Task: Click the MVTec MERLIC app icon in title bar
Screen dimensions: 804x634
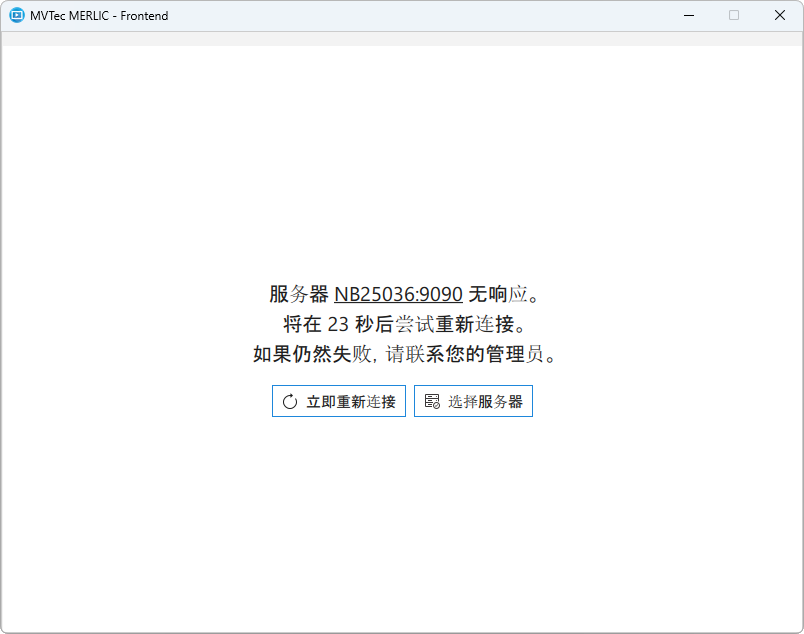Action: click(17, 15)
